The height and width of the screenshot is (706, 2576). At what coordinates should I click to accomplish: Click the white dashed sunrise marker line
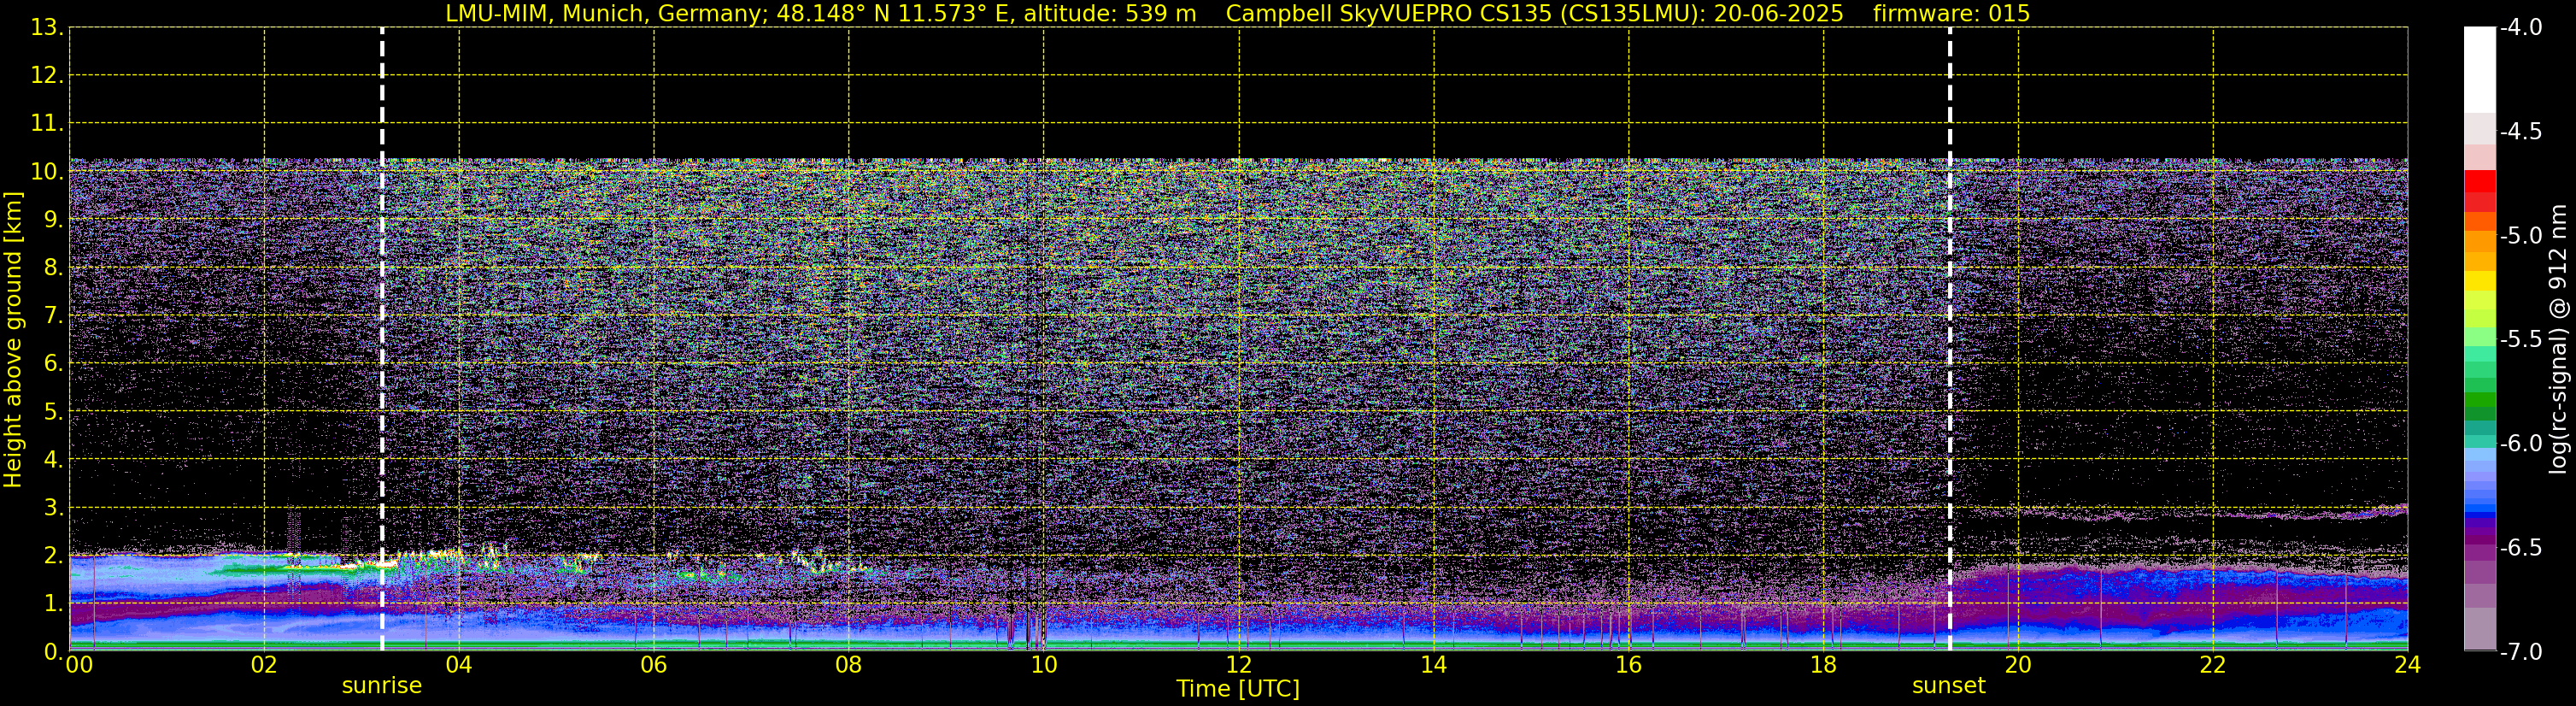pyautogui.click(x=382, y=339)
